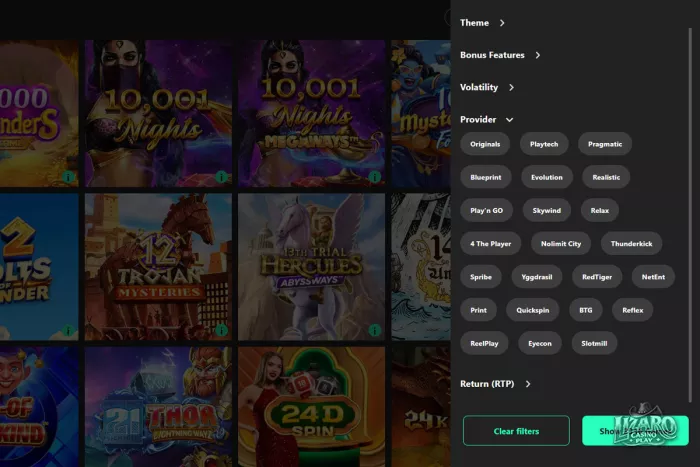Select the RedTiger provider chip
Screen dimensions: 700x467
click(597, 277)
